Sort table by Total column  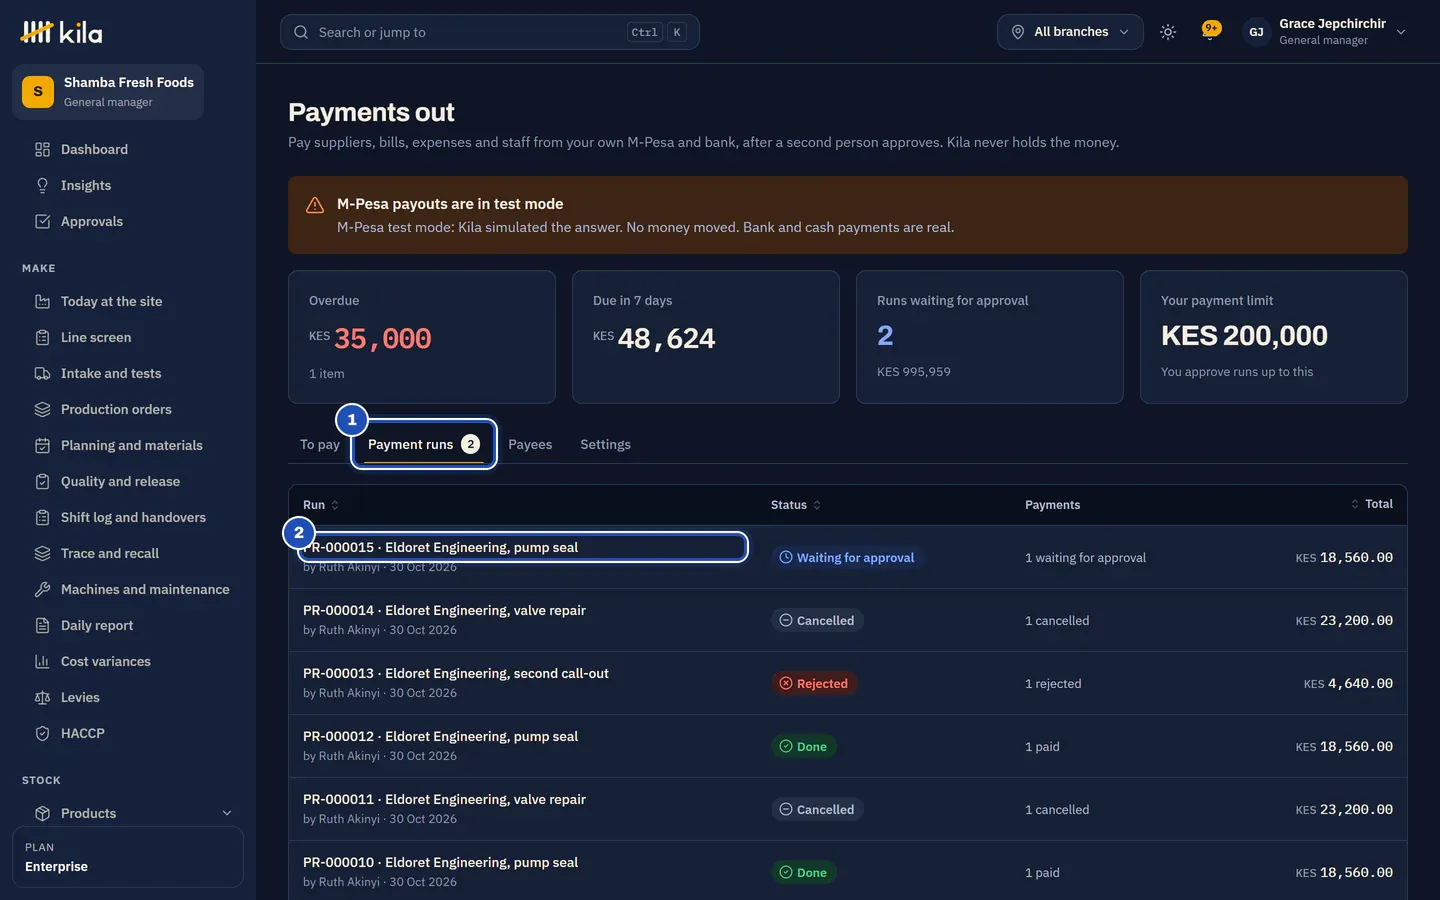click(1371, 504)
